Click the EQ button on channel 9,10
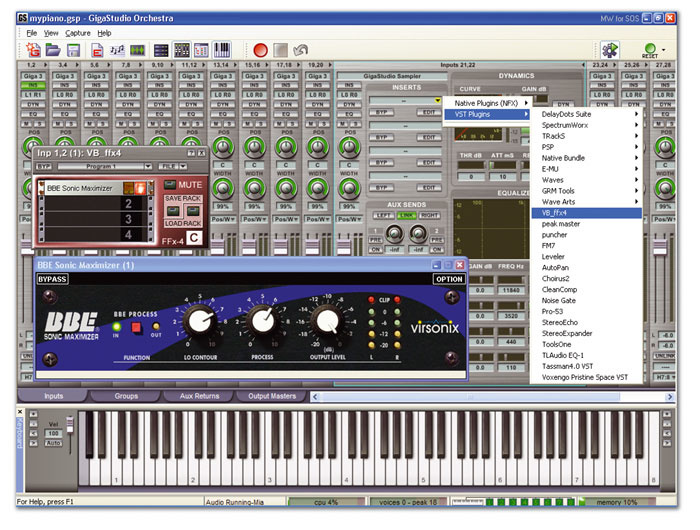 tap(160, 114)
